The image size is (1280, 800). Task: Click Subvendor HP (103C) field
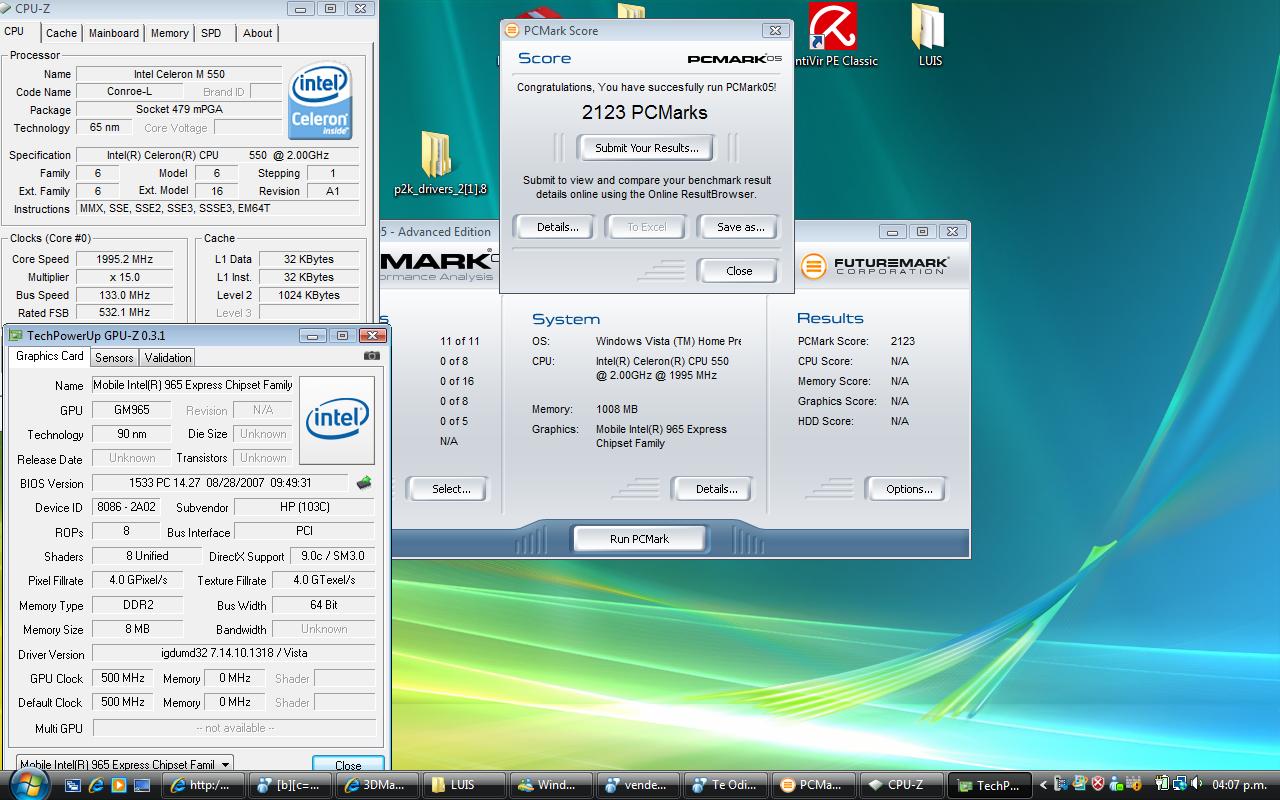tap(304, 507)
